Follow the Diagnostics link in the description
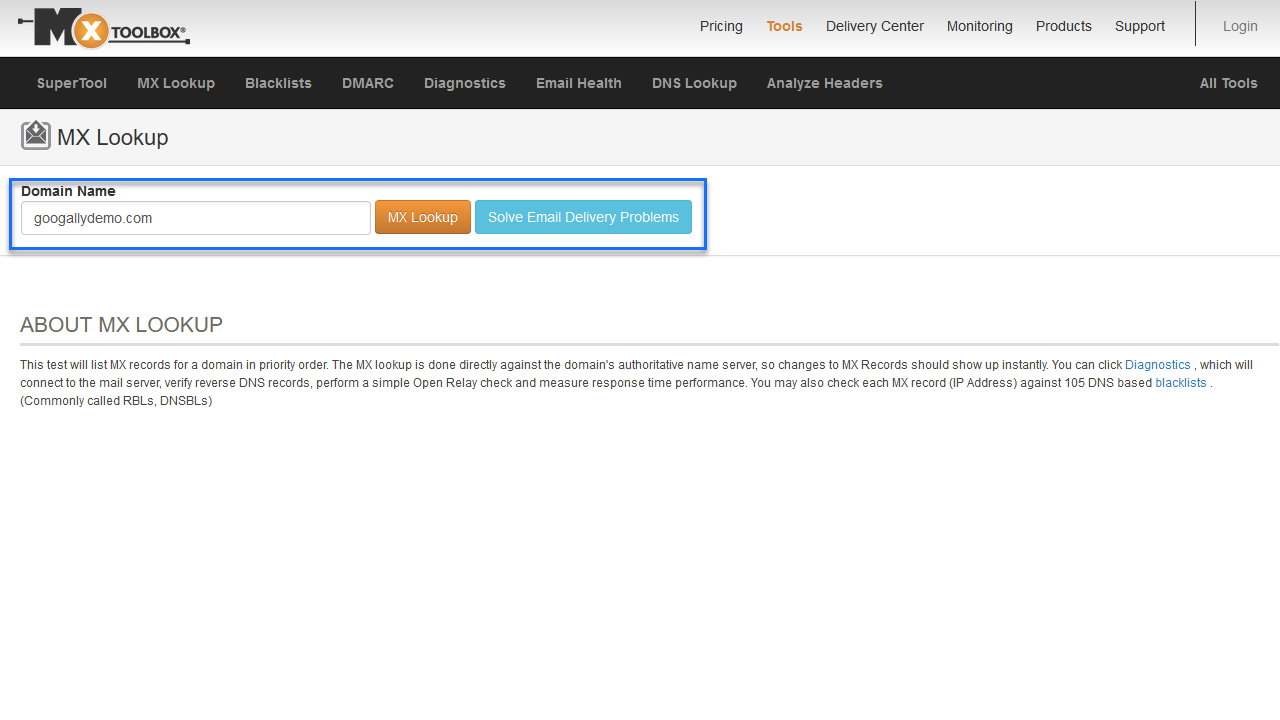Screen dimensions: 1280x720 (1158, 365)
